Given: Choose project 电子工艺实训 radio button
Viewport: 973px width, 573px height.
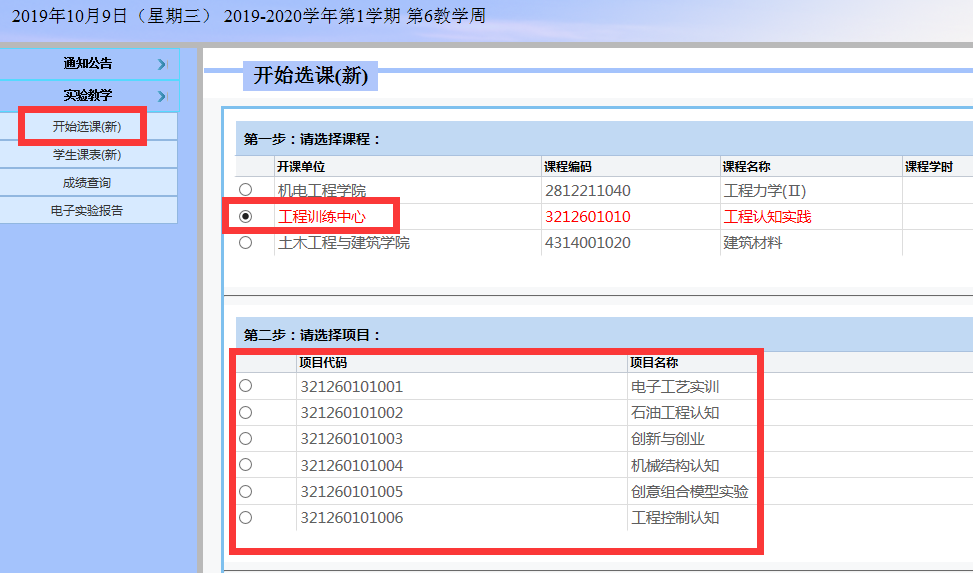Looking at the screenshot, I should [245, 386].
